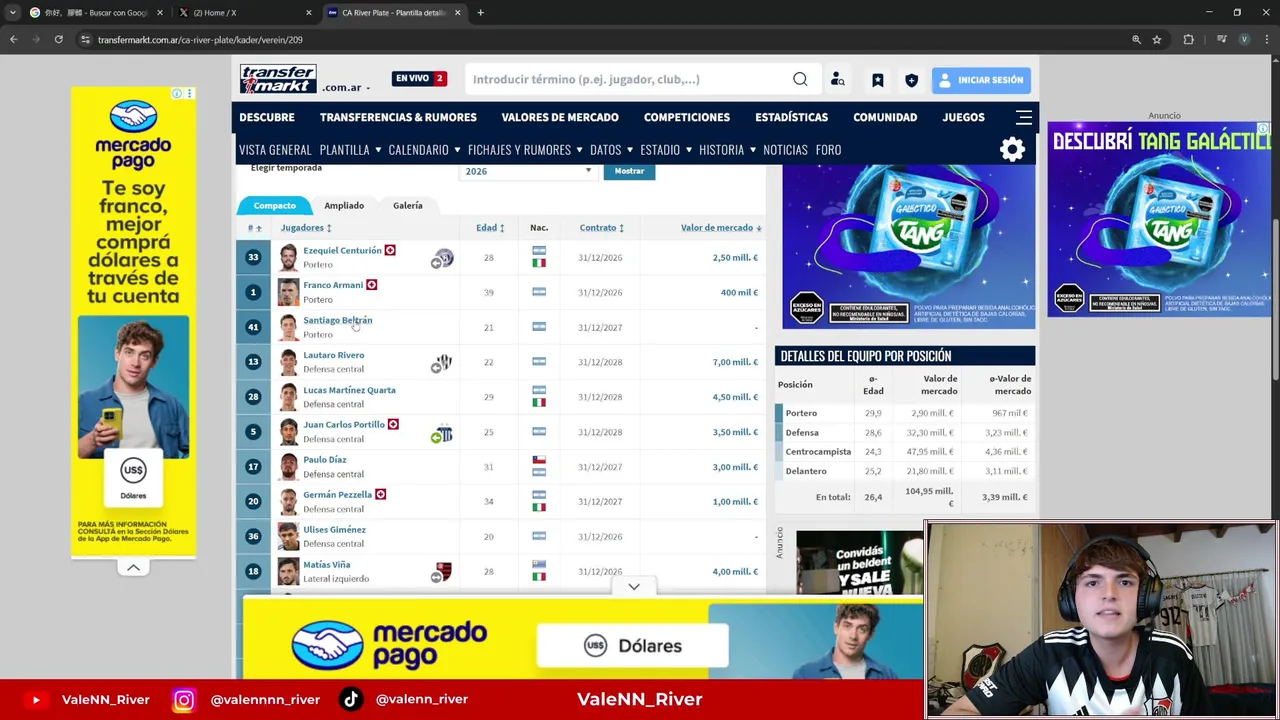Open the ESTADÍSTICAS menu
This screenshot has width=1280, height=720.
tap(792, 117)
